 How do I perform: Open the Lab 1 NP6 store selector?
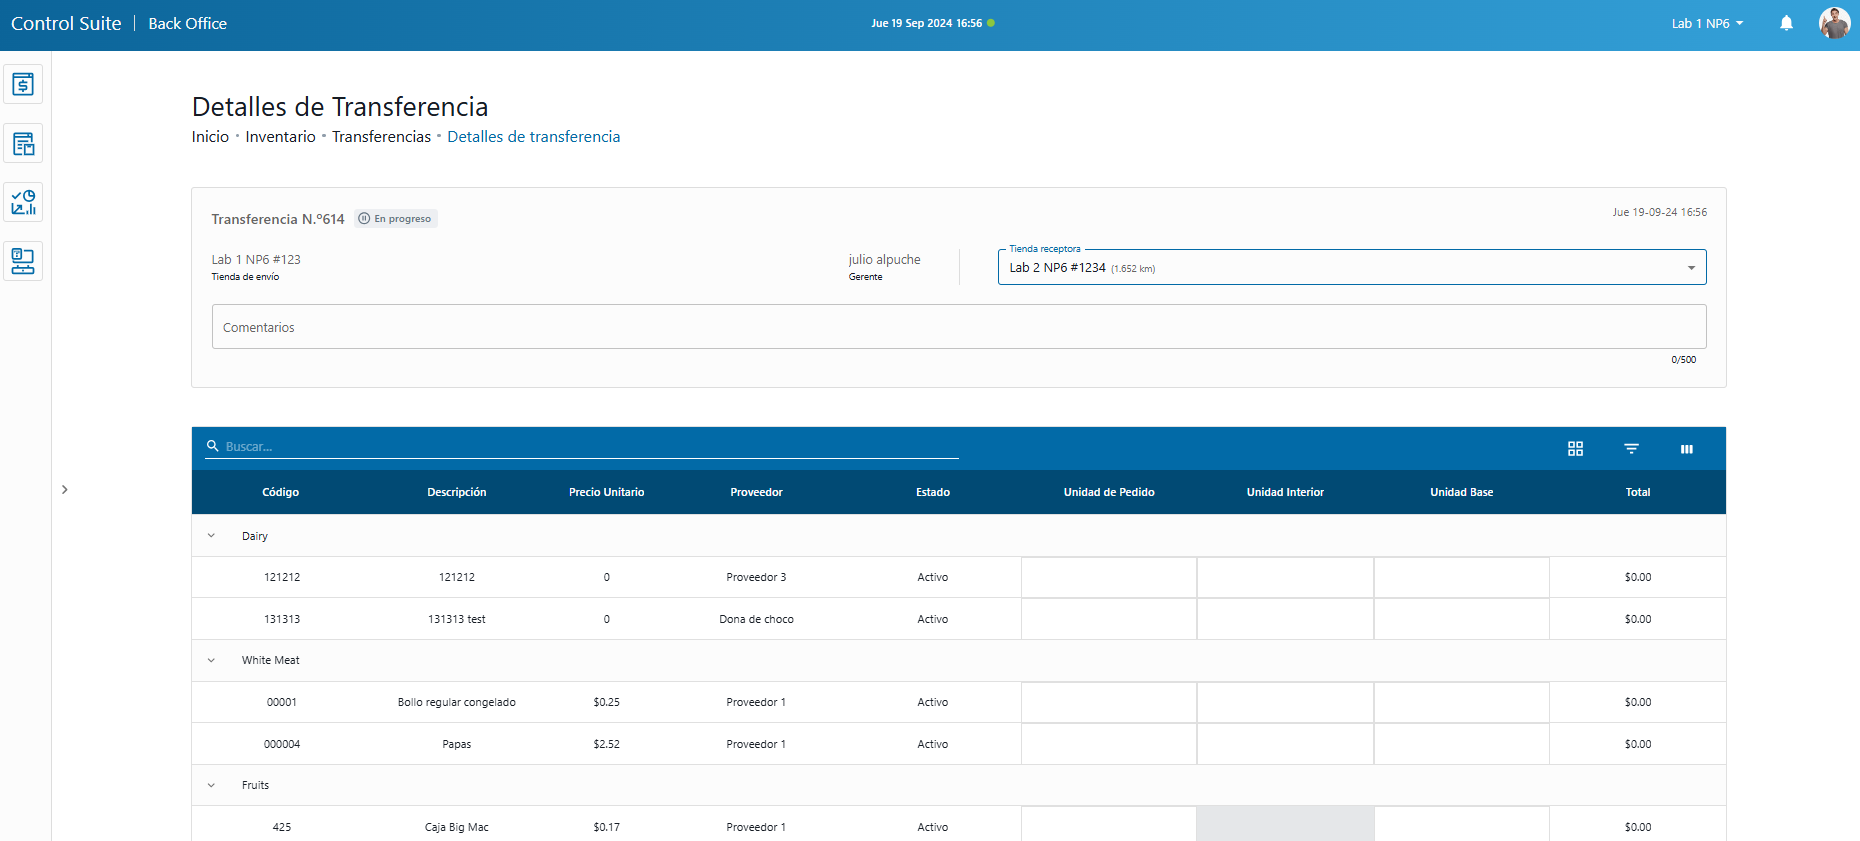(x=1707, y=23)
